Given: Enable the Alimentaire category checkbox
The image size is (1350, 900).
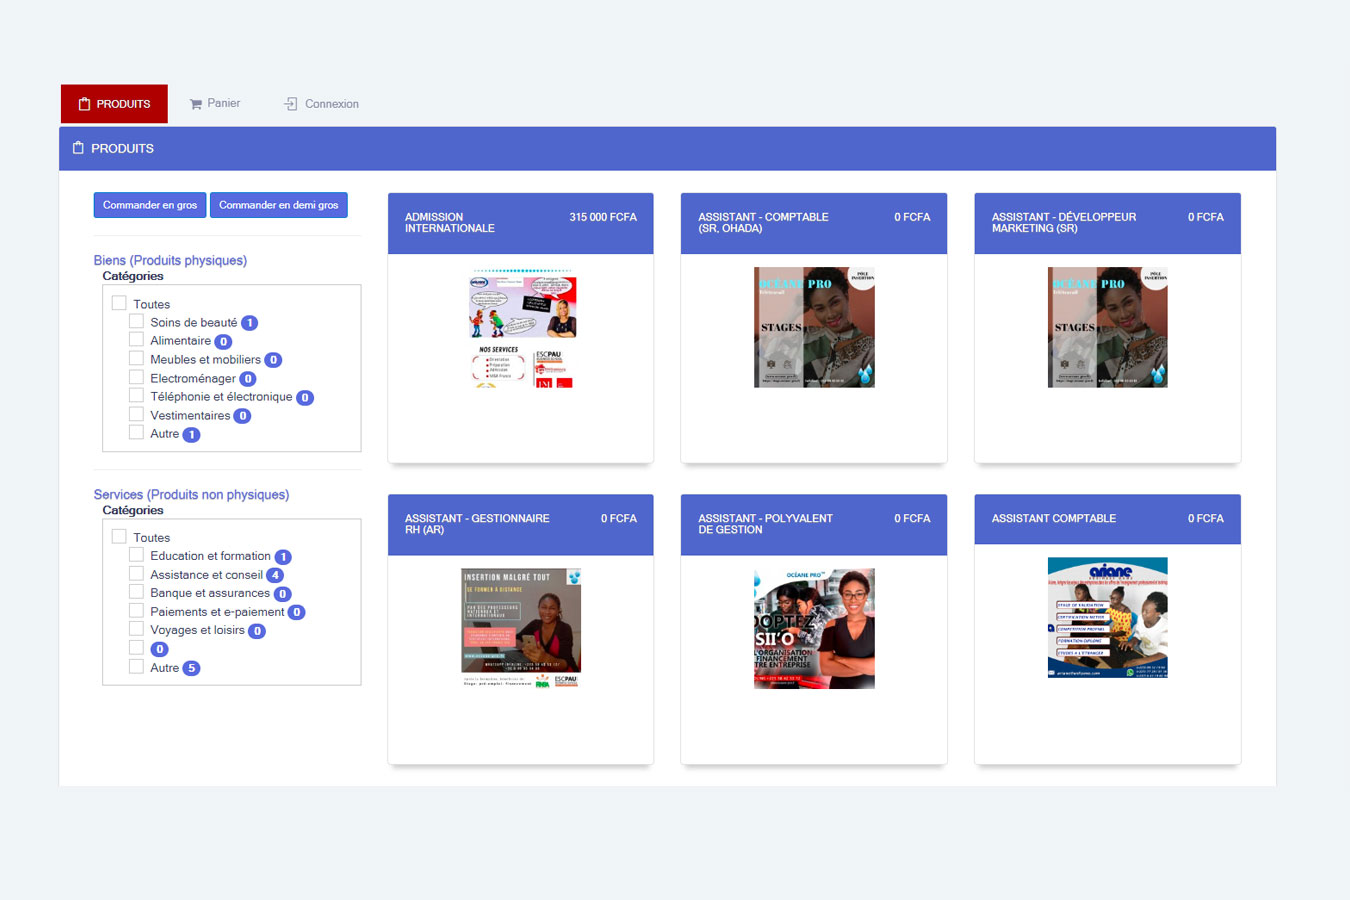Looking at the screenshot, I should pyautogui.click(x=136, y=340).
